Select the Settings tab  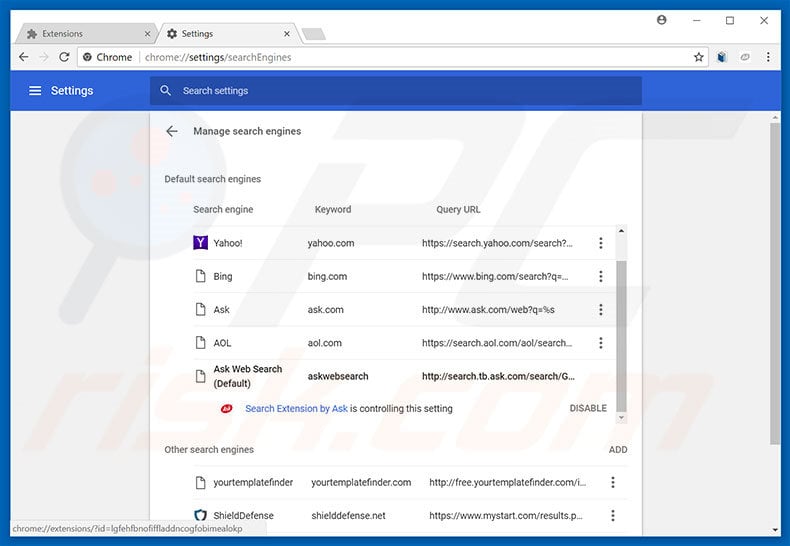227,34
